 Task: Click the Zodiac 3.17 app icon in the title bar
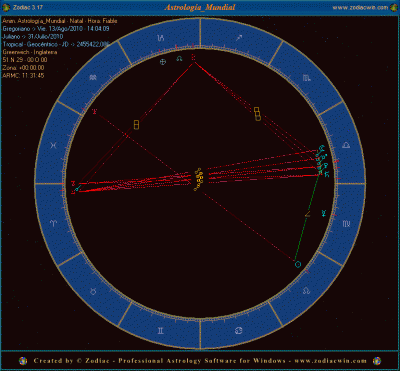pyautogui.click(x=4, y=7)
